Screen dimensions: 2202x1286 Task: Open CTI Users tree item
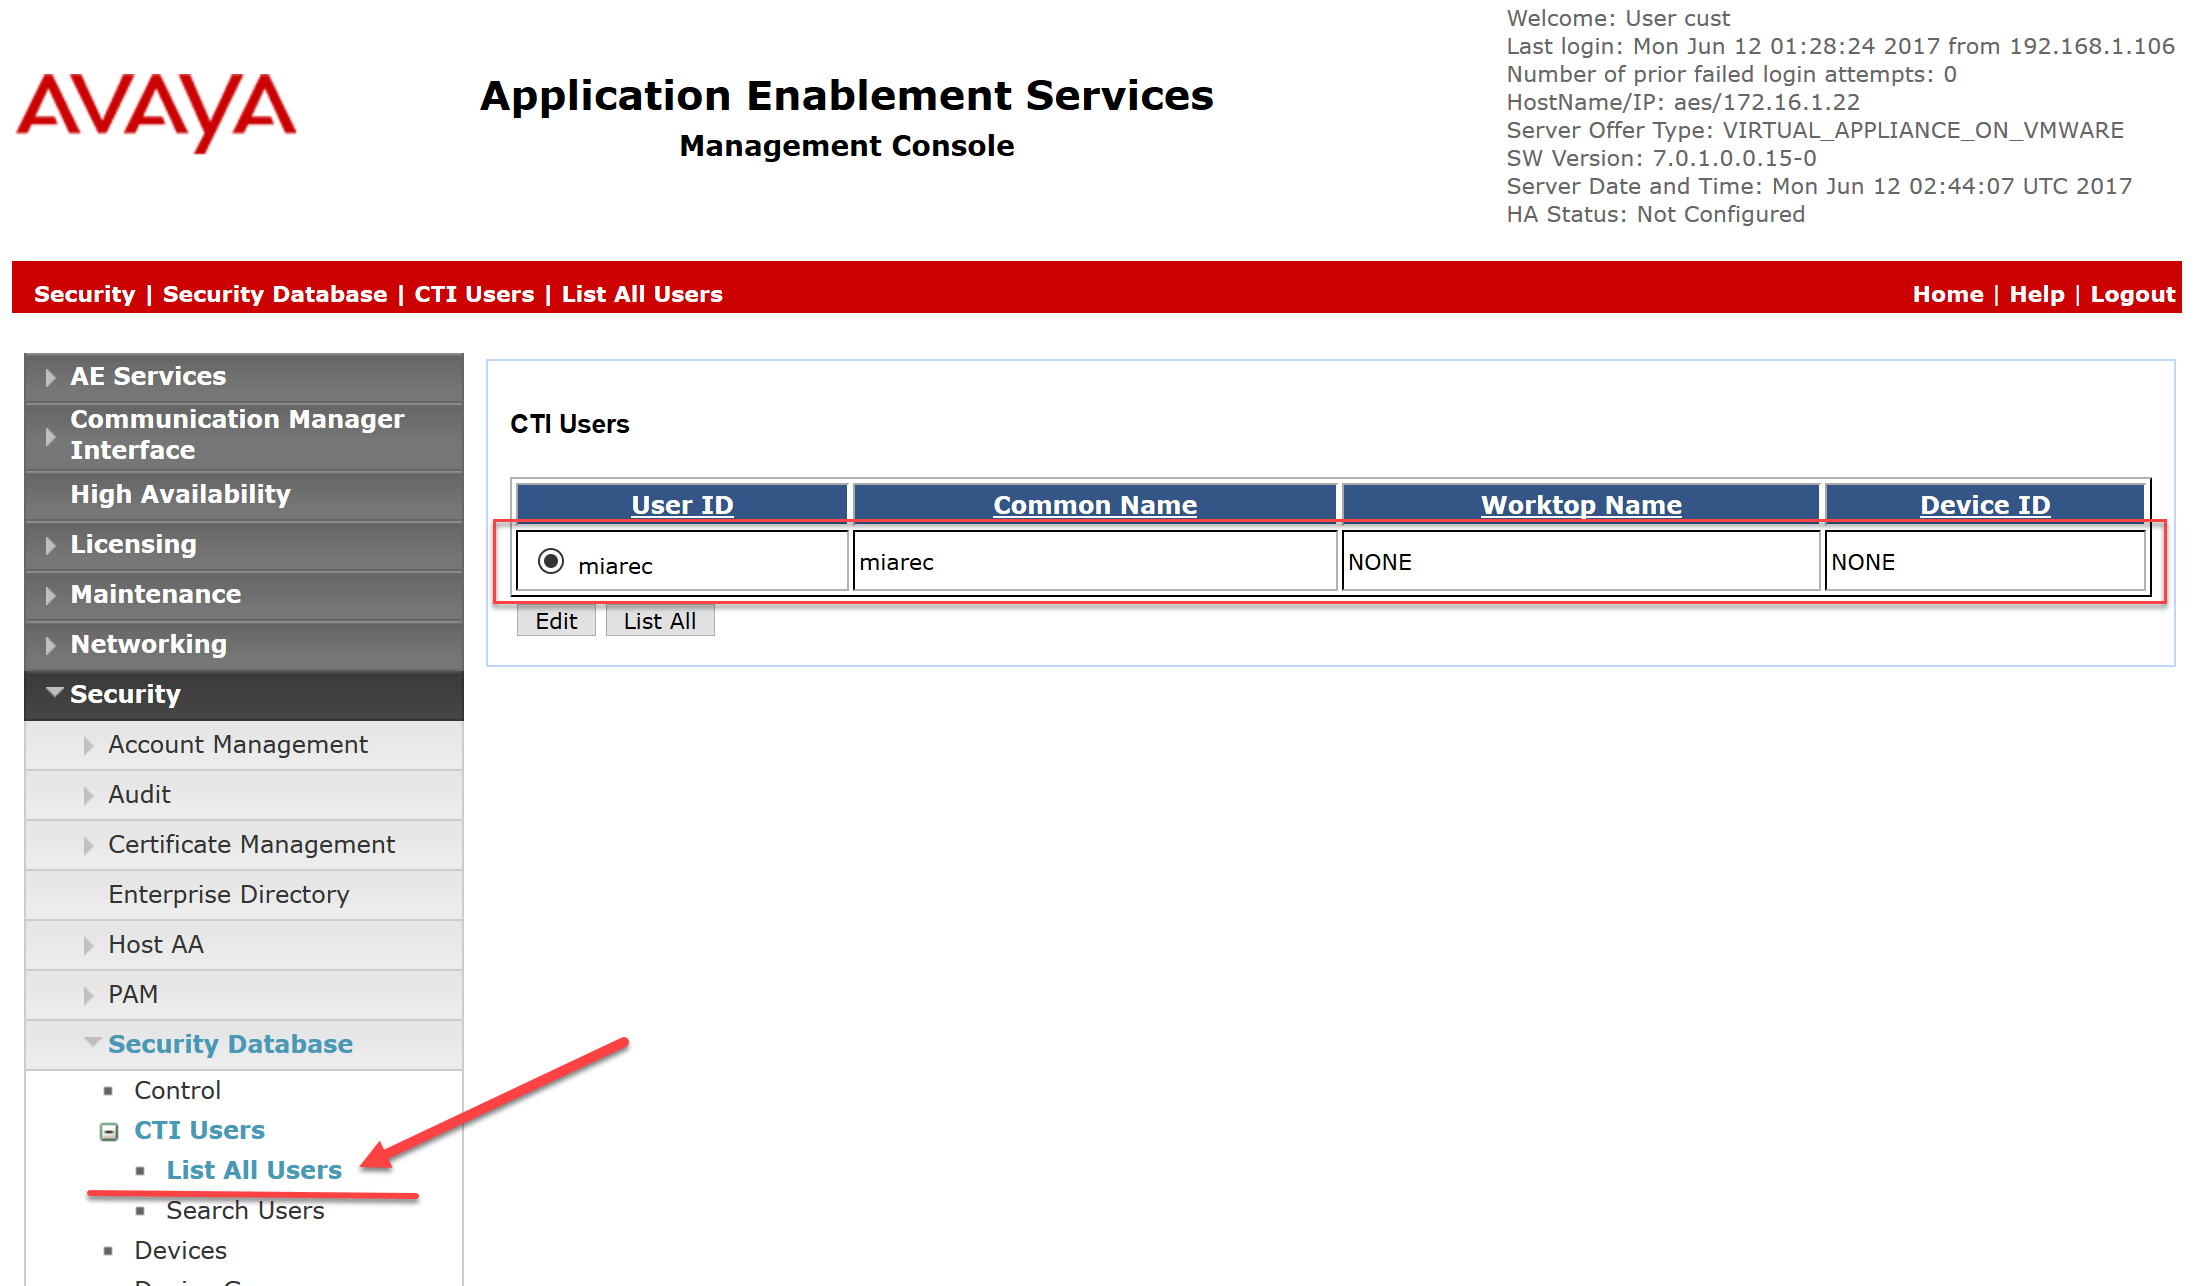199,1130
